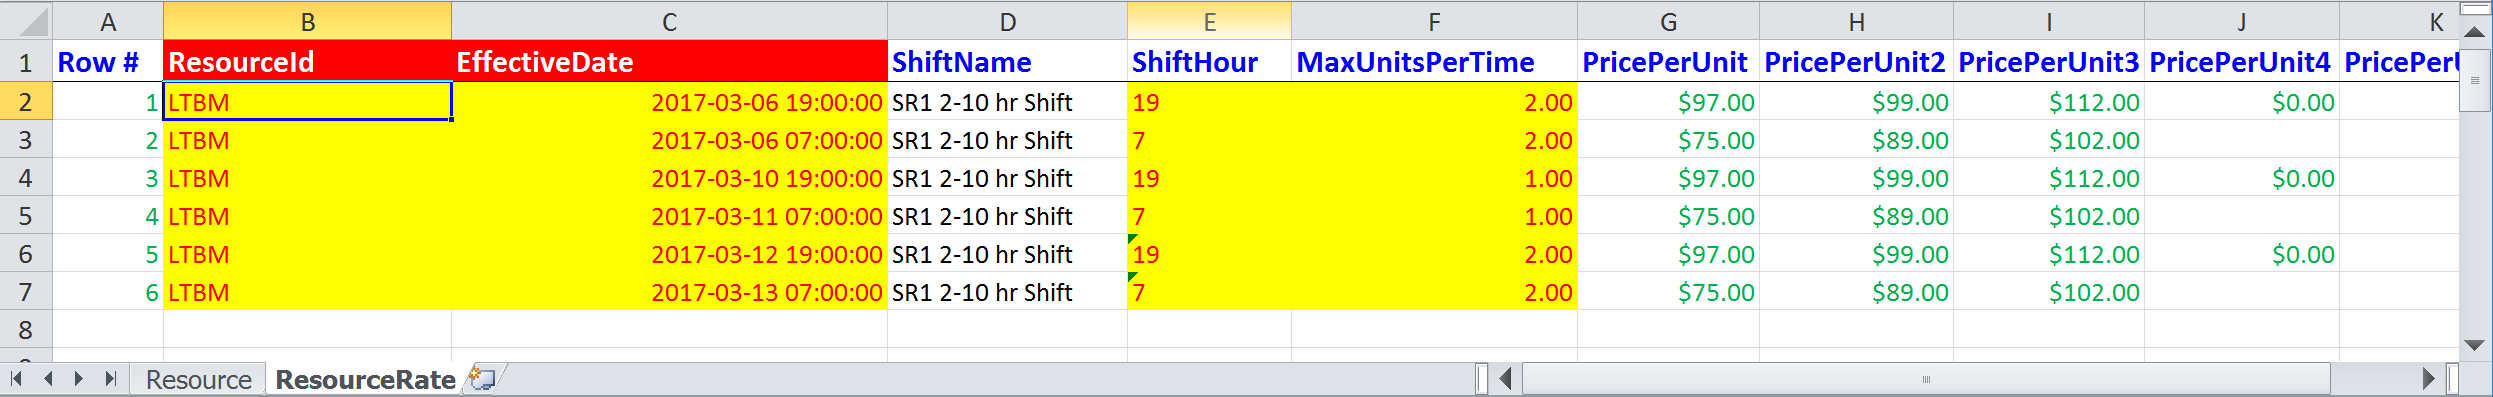
Task: Select row 4 header
Action: click(26, 178)
